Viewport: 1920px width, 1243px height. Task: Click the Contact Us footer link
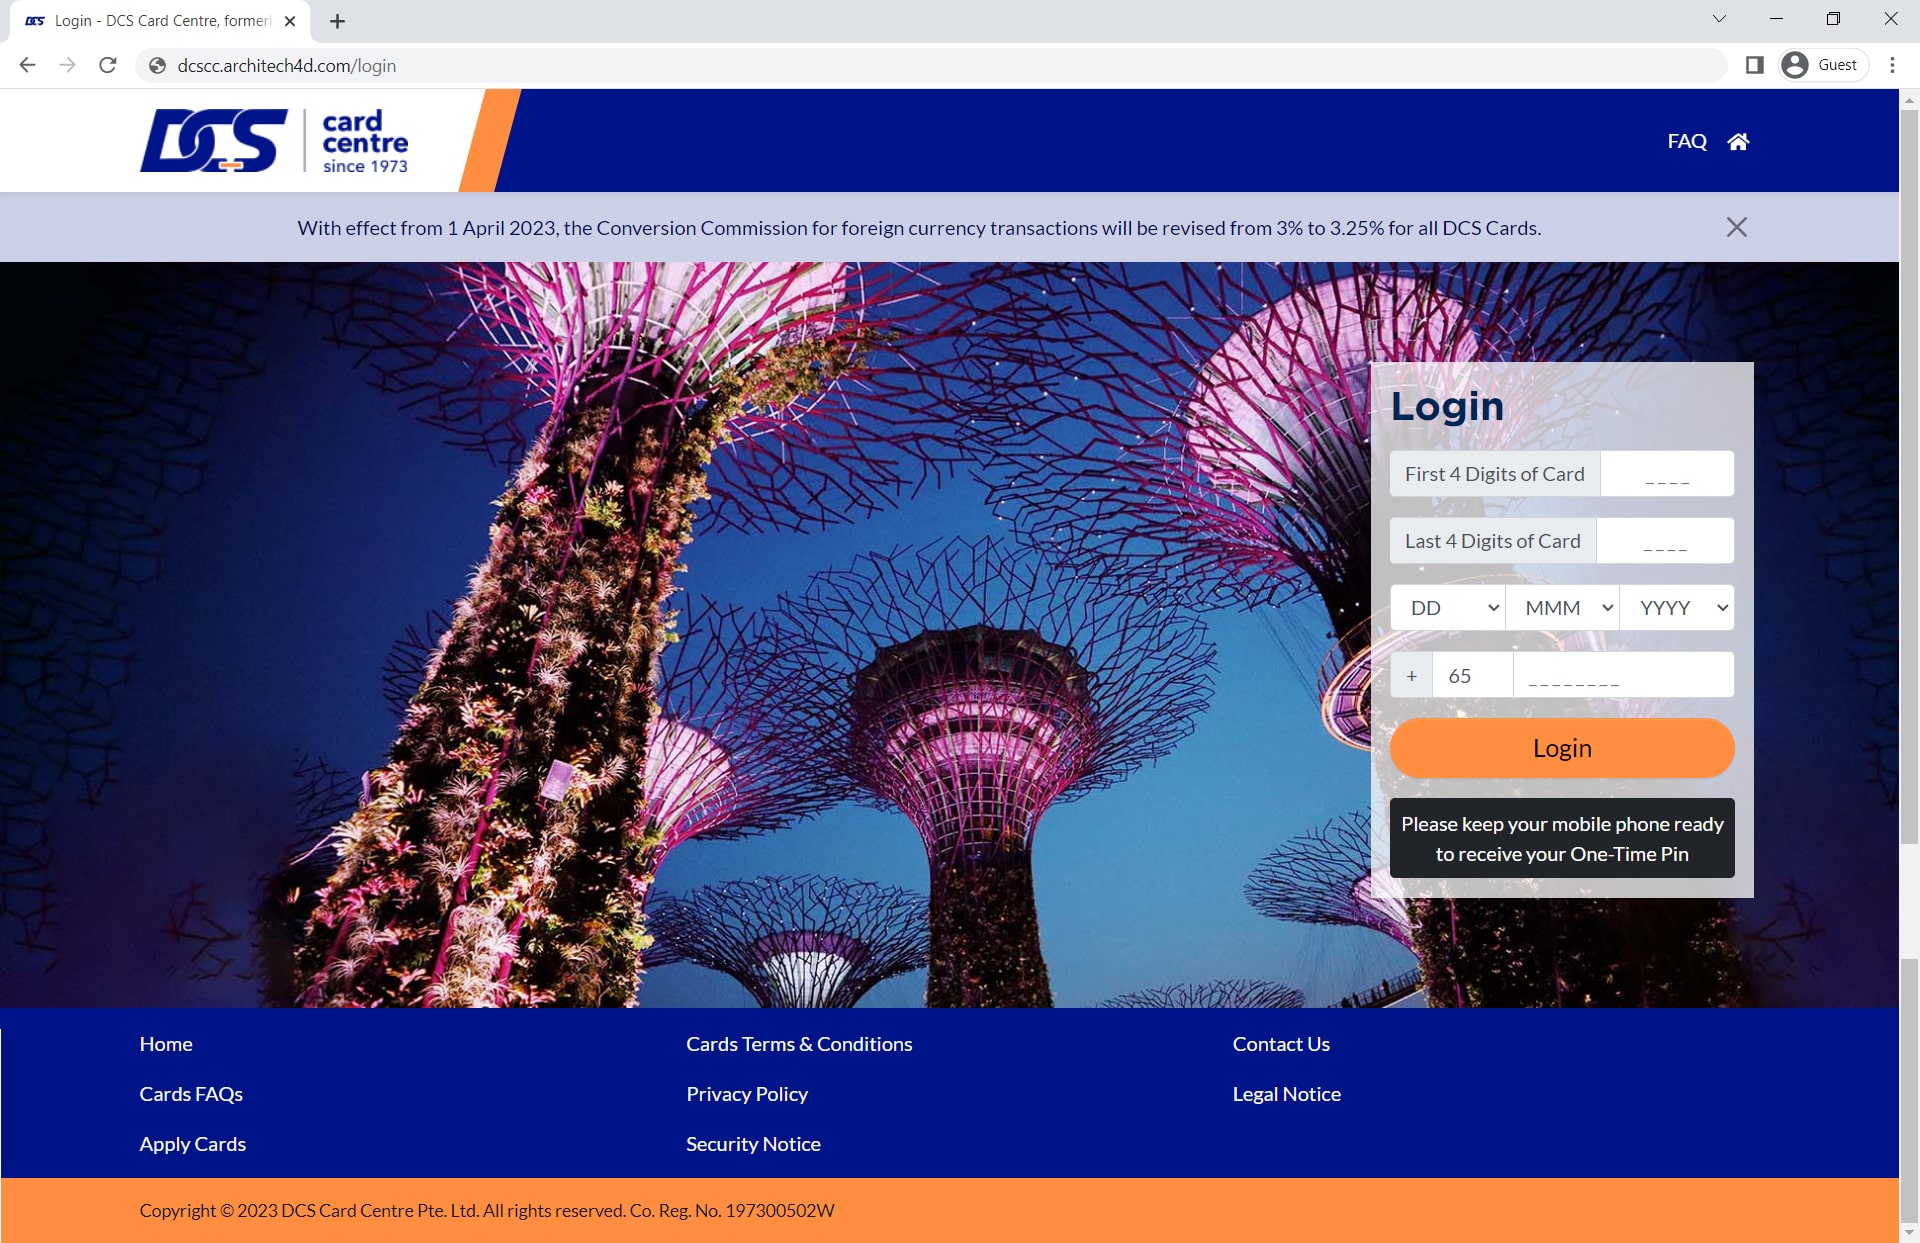coord(1280,1043)
